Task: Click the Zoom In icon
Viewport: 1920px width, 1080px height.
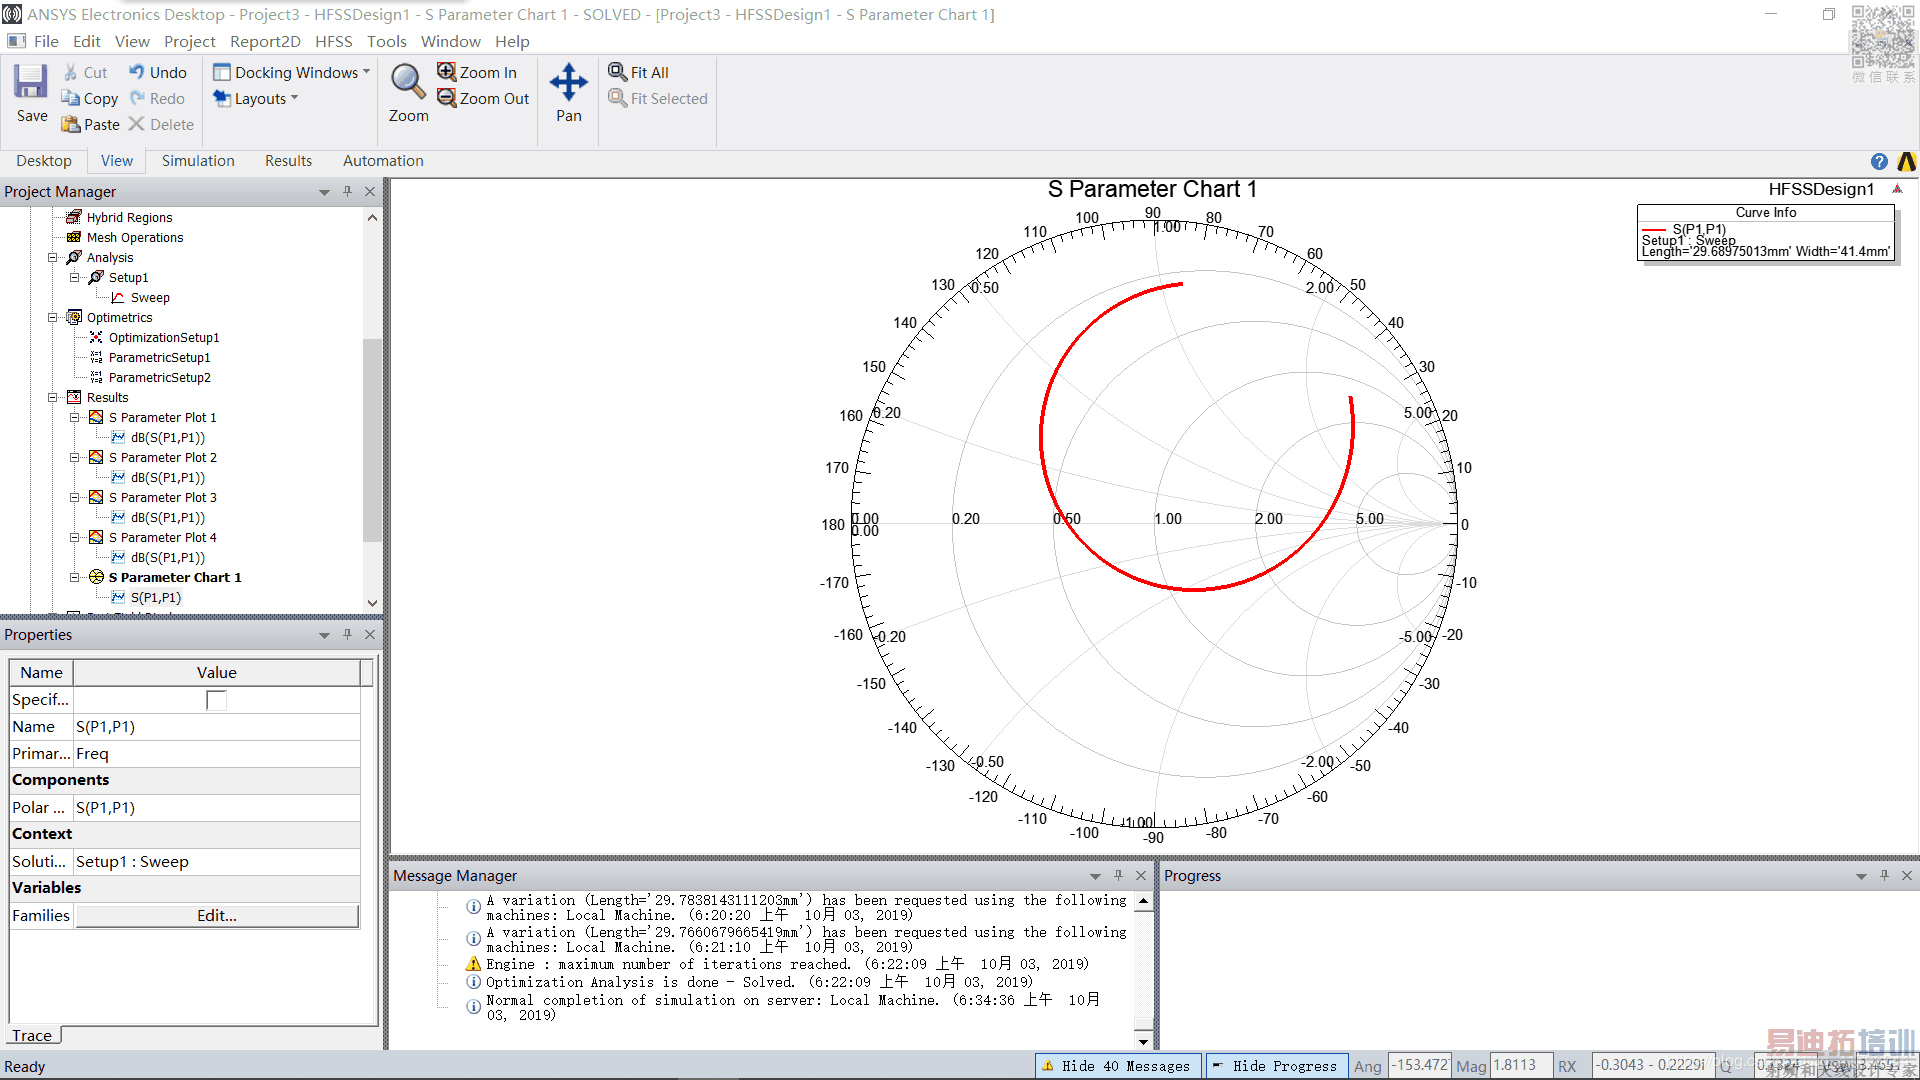Action: [x=447, y=72]
